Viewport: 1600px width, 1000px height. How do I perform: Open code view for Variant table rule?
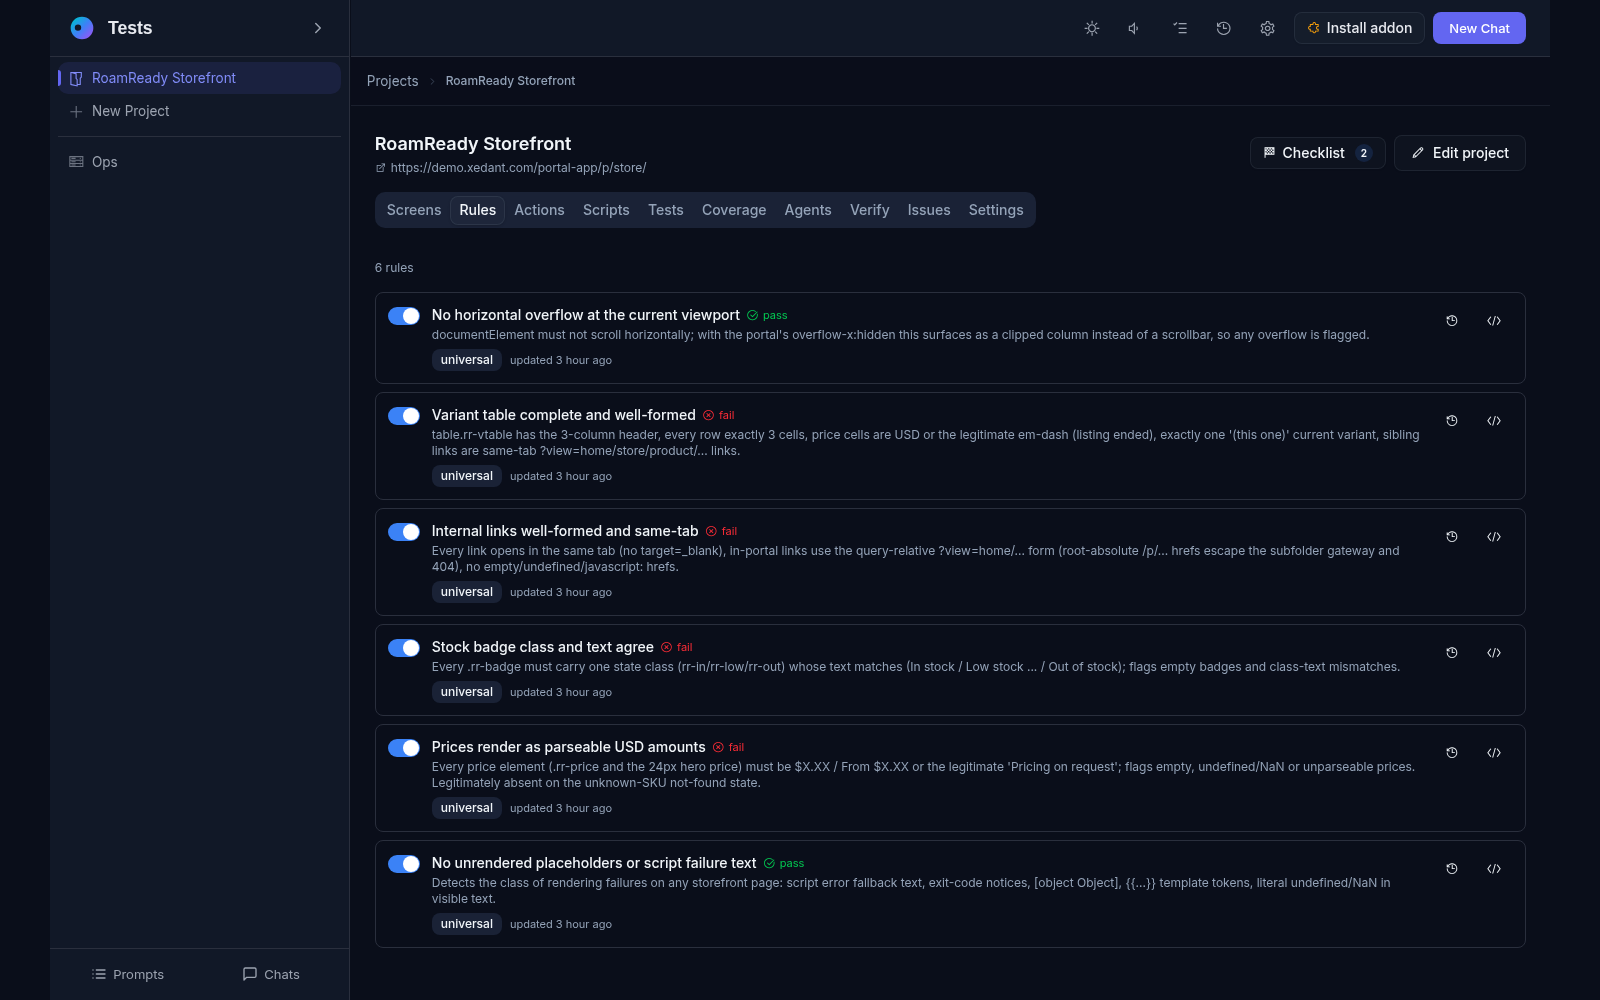pyautogui.click(x=1494, y=421)
